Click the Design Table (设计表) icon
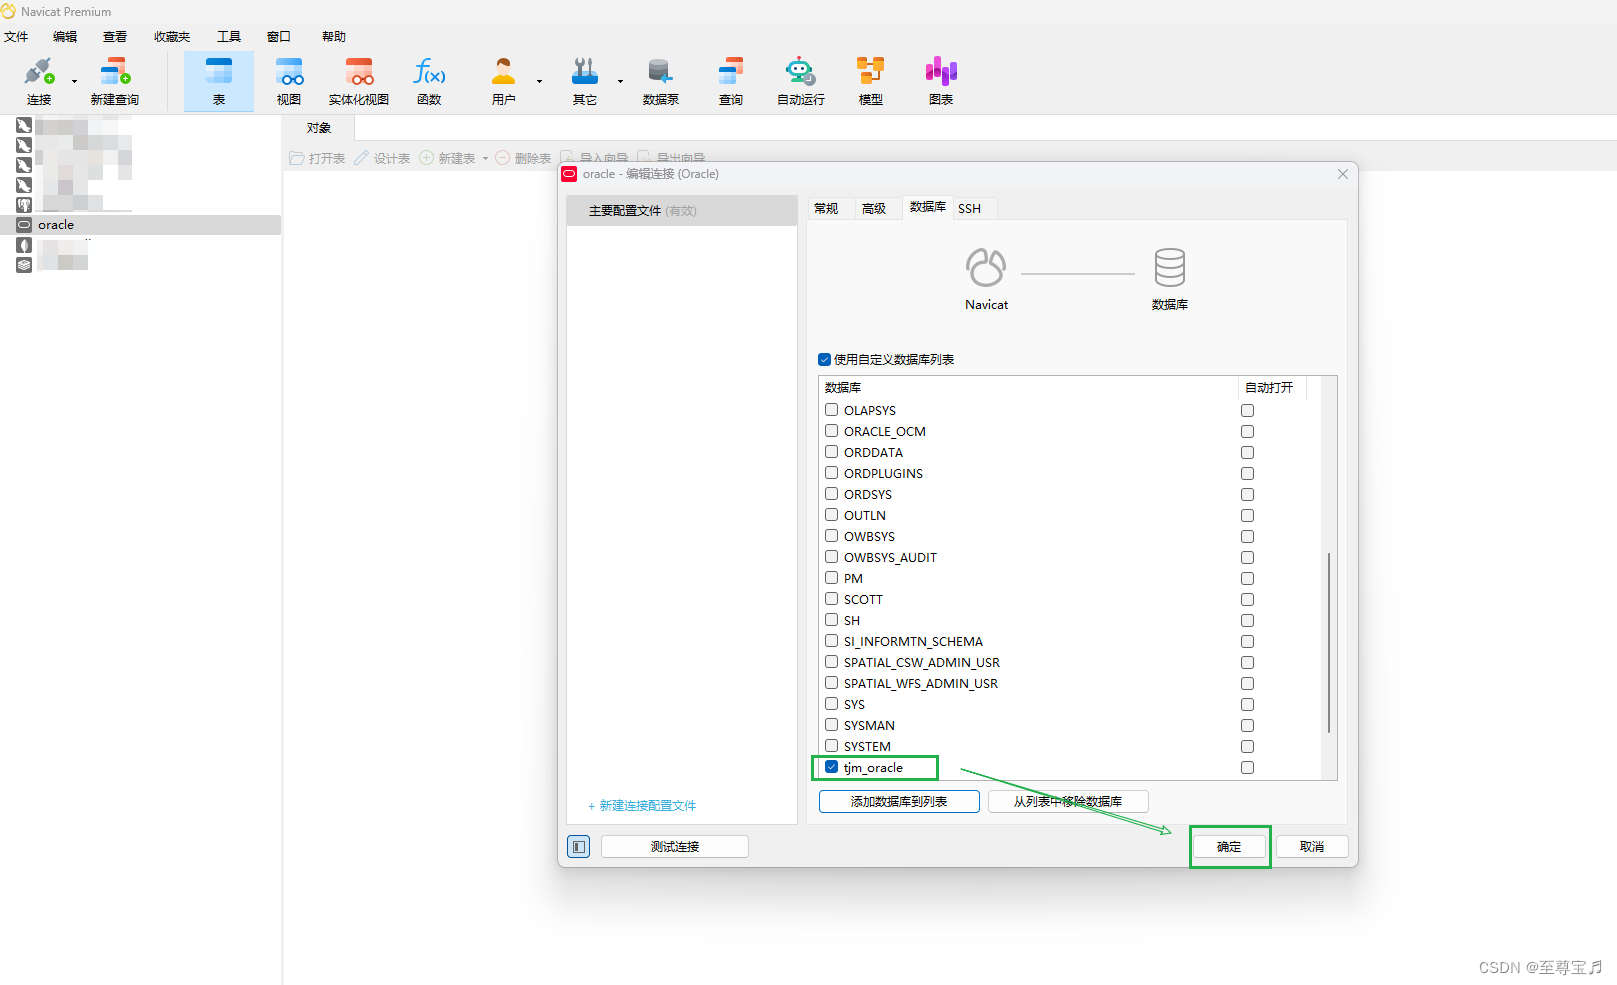Screen dimensions: 1617x985 (x=362, y=158)
